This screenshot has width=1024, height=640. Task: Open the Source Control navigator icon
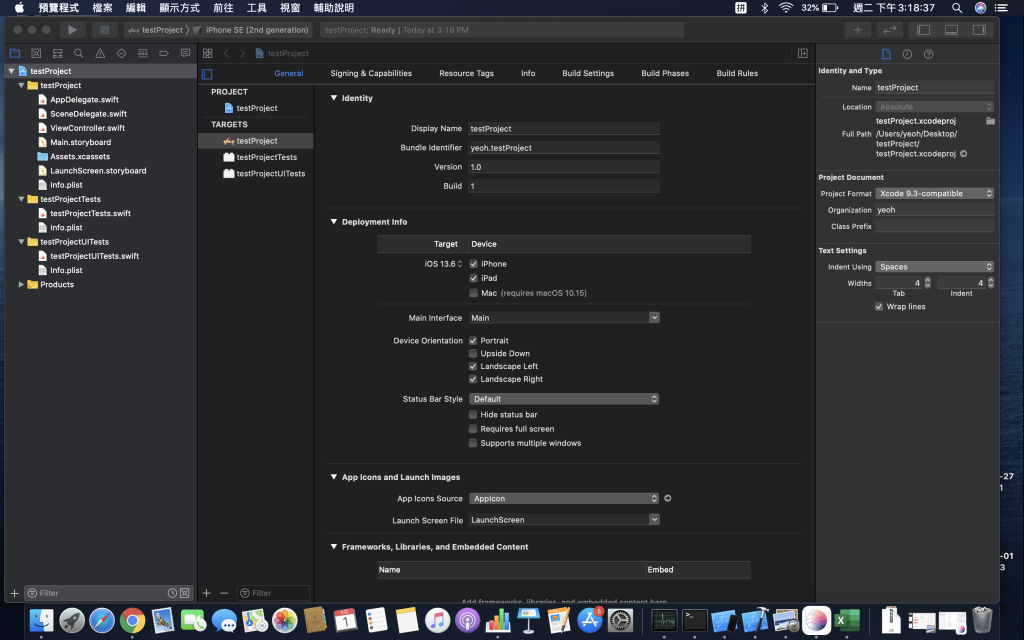tap(37, 53)
